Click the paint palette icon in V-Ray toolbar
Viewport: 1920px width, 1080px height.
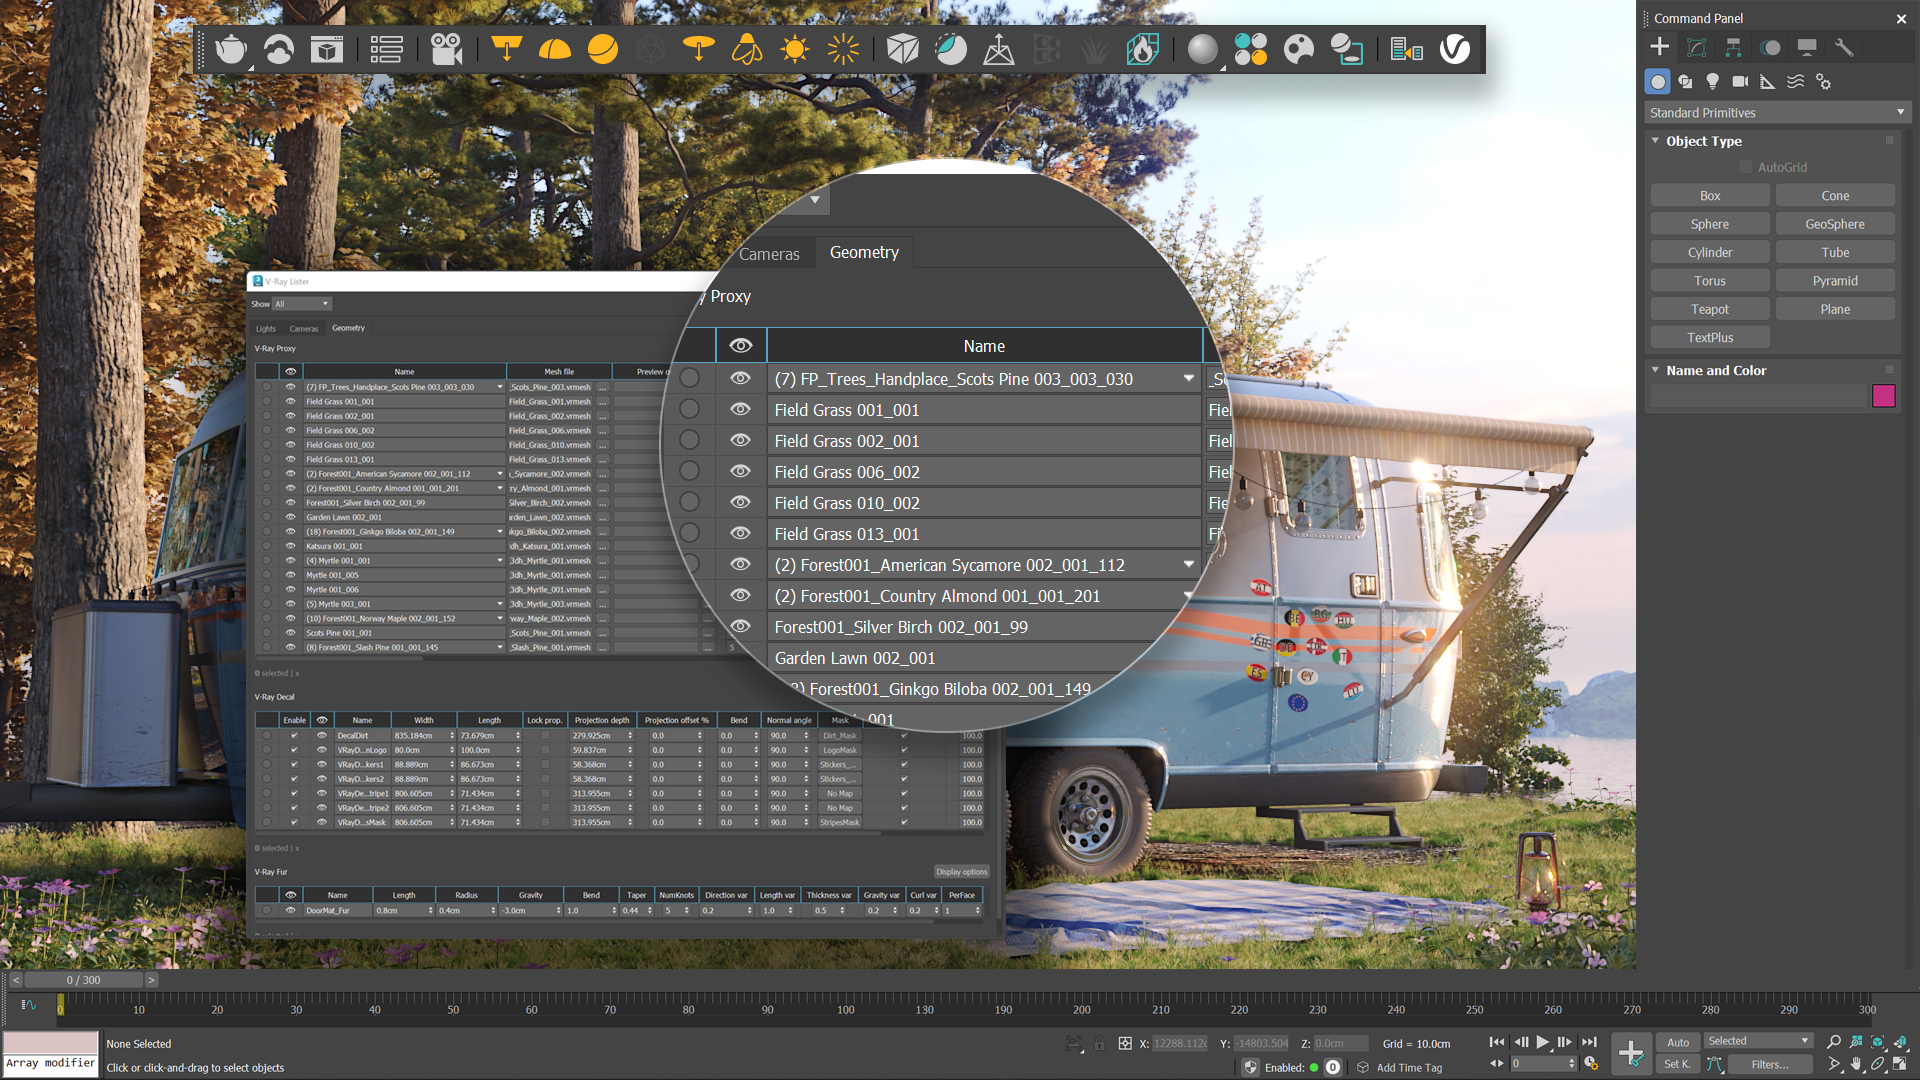pos(1299,49)
